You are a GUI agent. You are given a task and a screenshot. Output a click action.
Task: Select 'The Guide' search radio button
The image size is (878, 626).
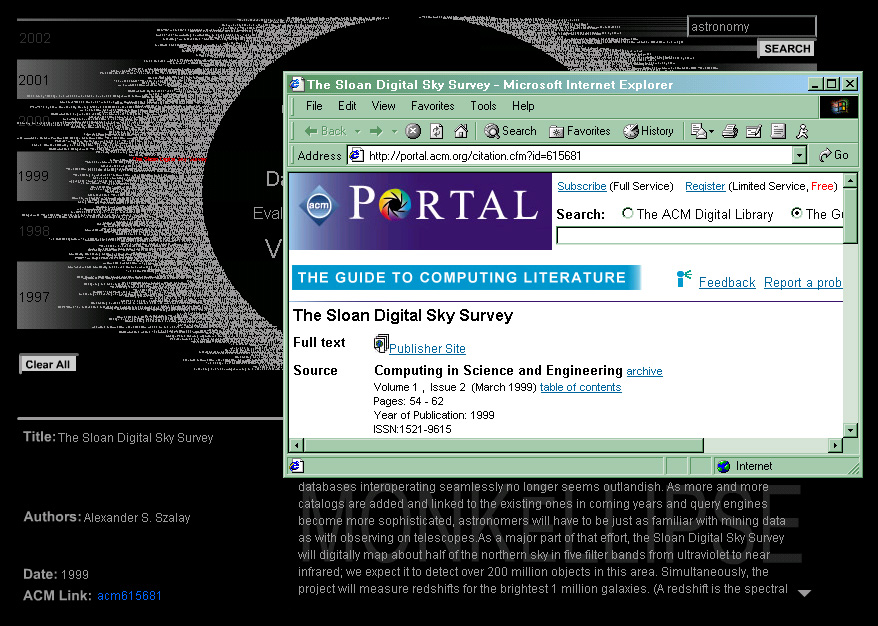click(797, 213)
